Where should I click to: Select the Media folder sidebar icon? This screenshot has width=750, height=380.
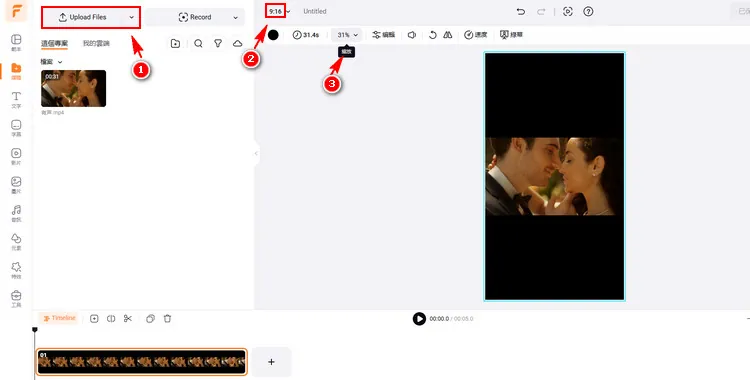tap(16, 71)
